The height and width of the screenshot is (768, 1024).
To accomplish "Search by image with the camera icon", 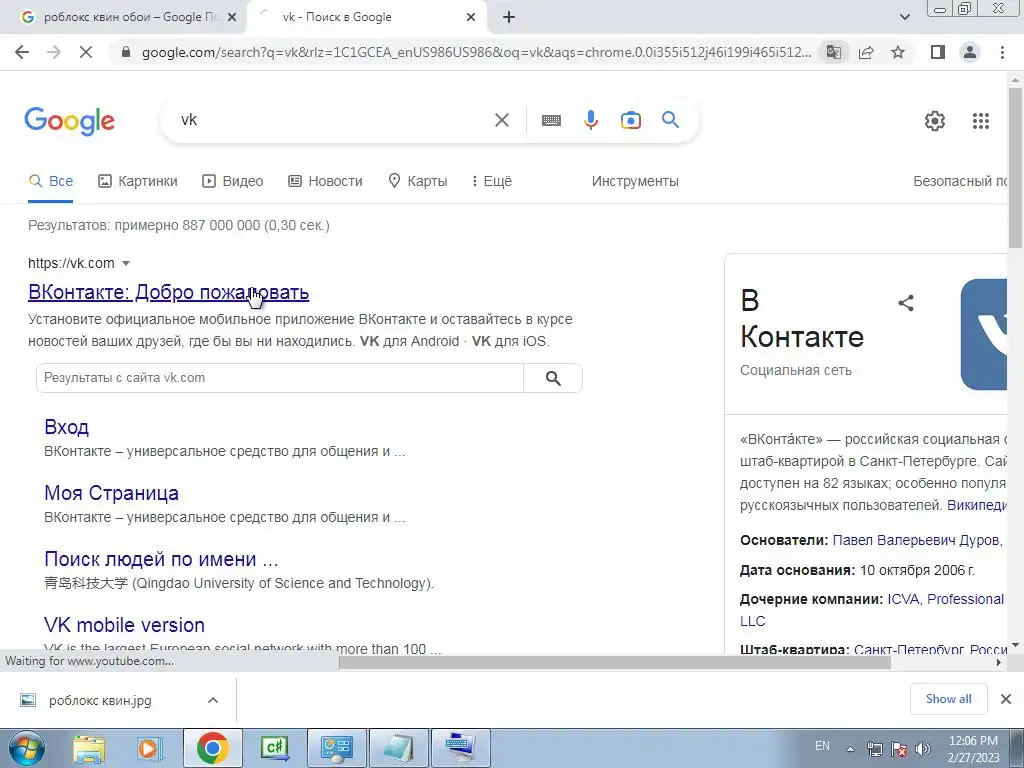I will point(631,120).
